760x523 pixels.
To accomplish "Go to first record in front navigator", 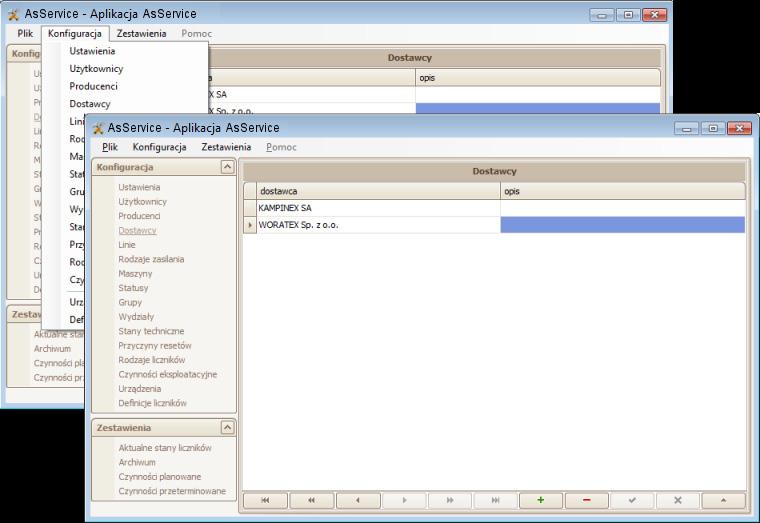I will [x=265, y=500].
